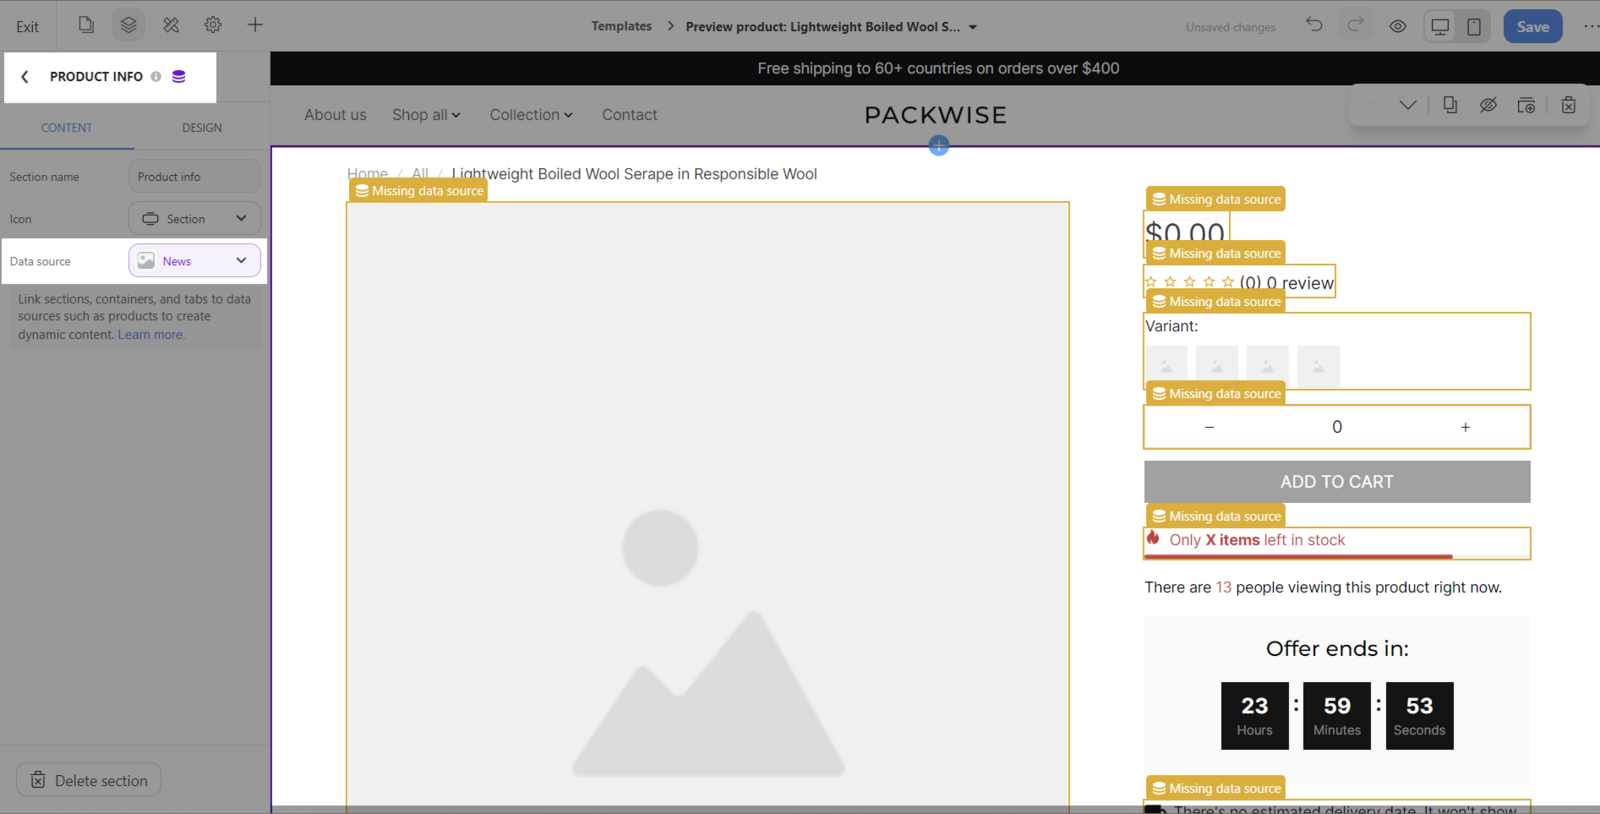Click the All breadcrumb link
1600x814 pixels.
coord(420,174)
